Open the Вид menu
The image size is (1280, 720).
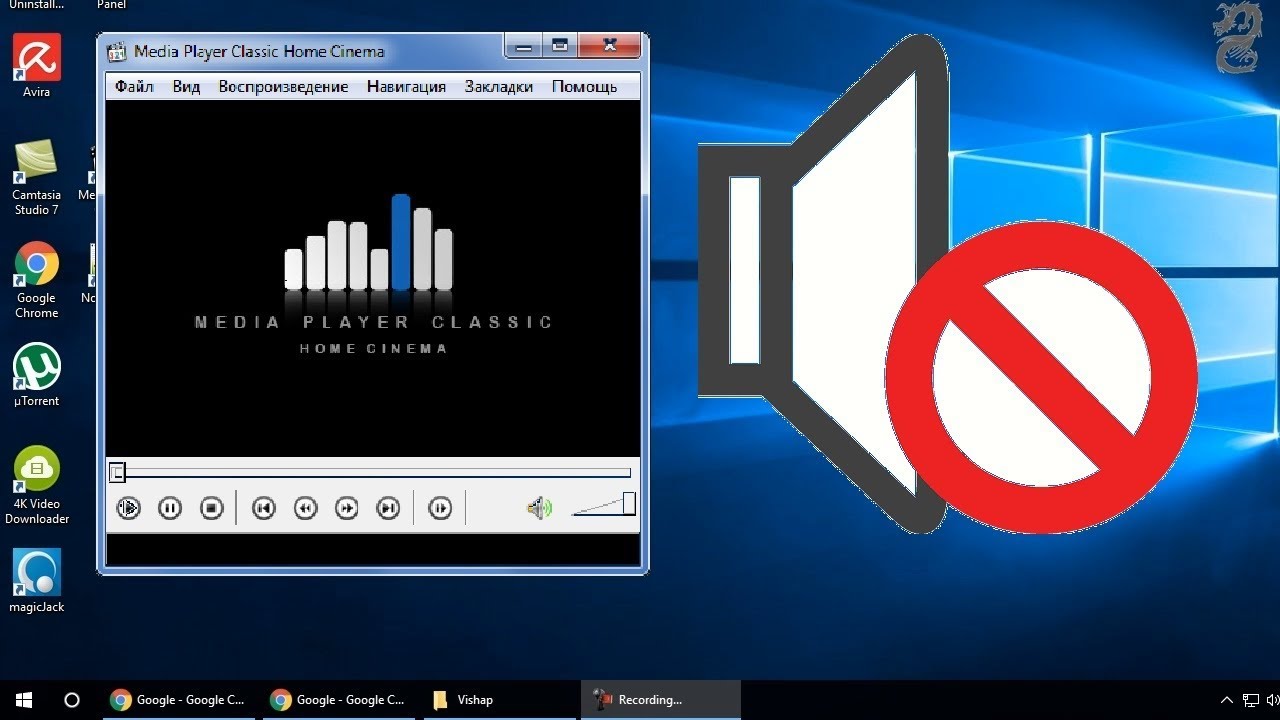[186, 87]
